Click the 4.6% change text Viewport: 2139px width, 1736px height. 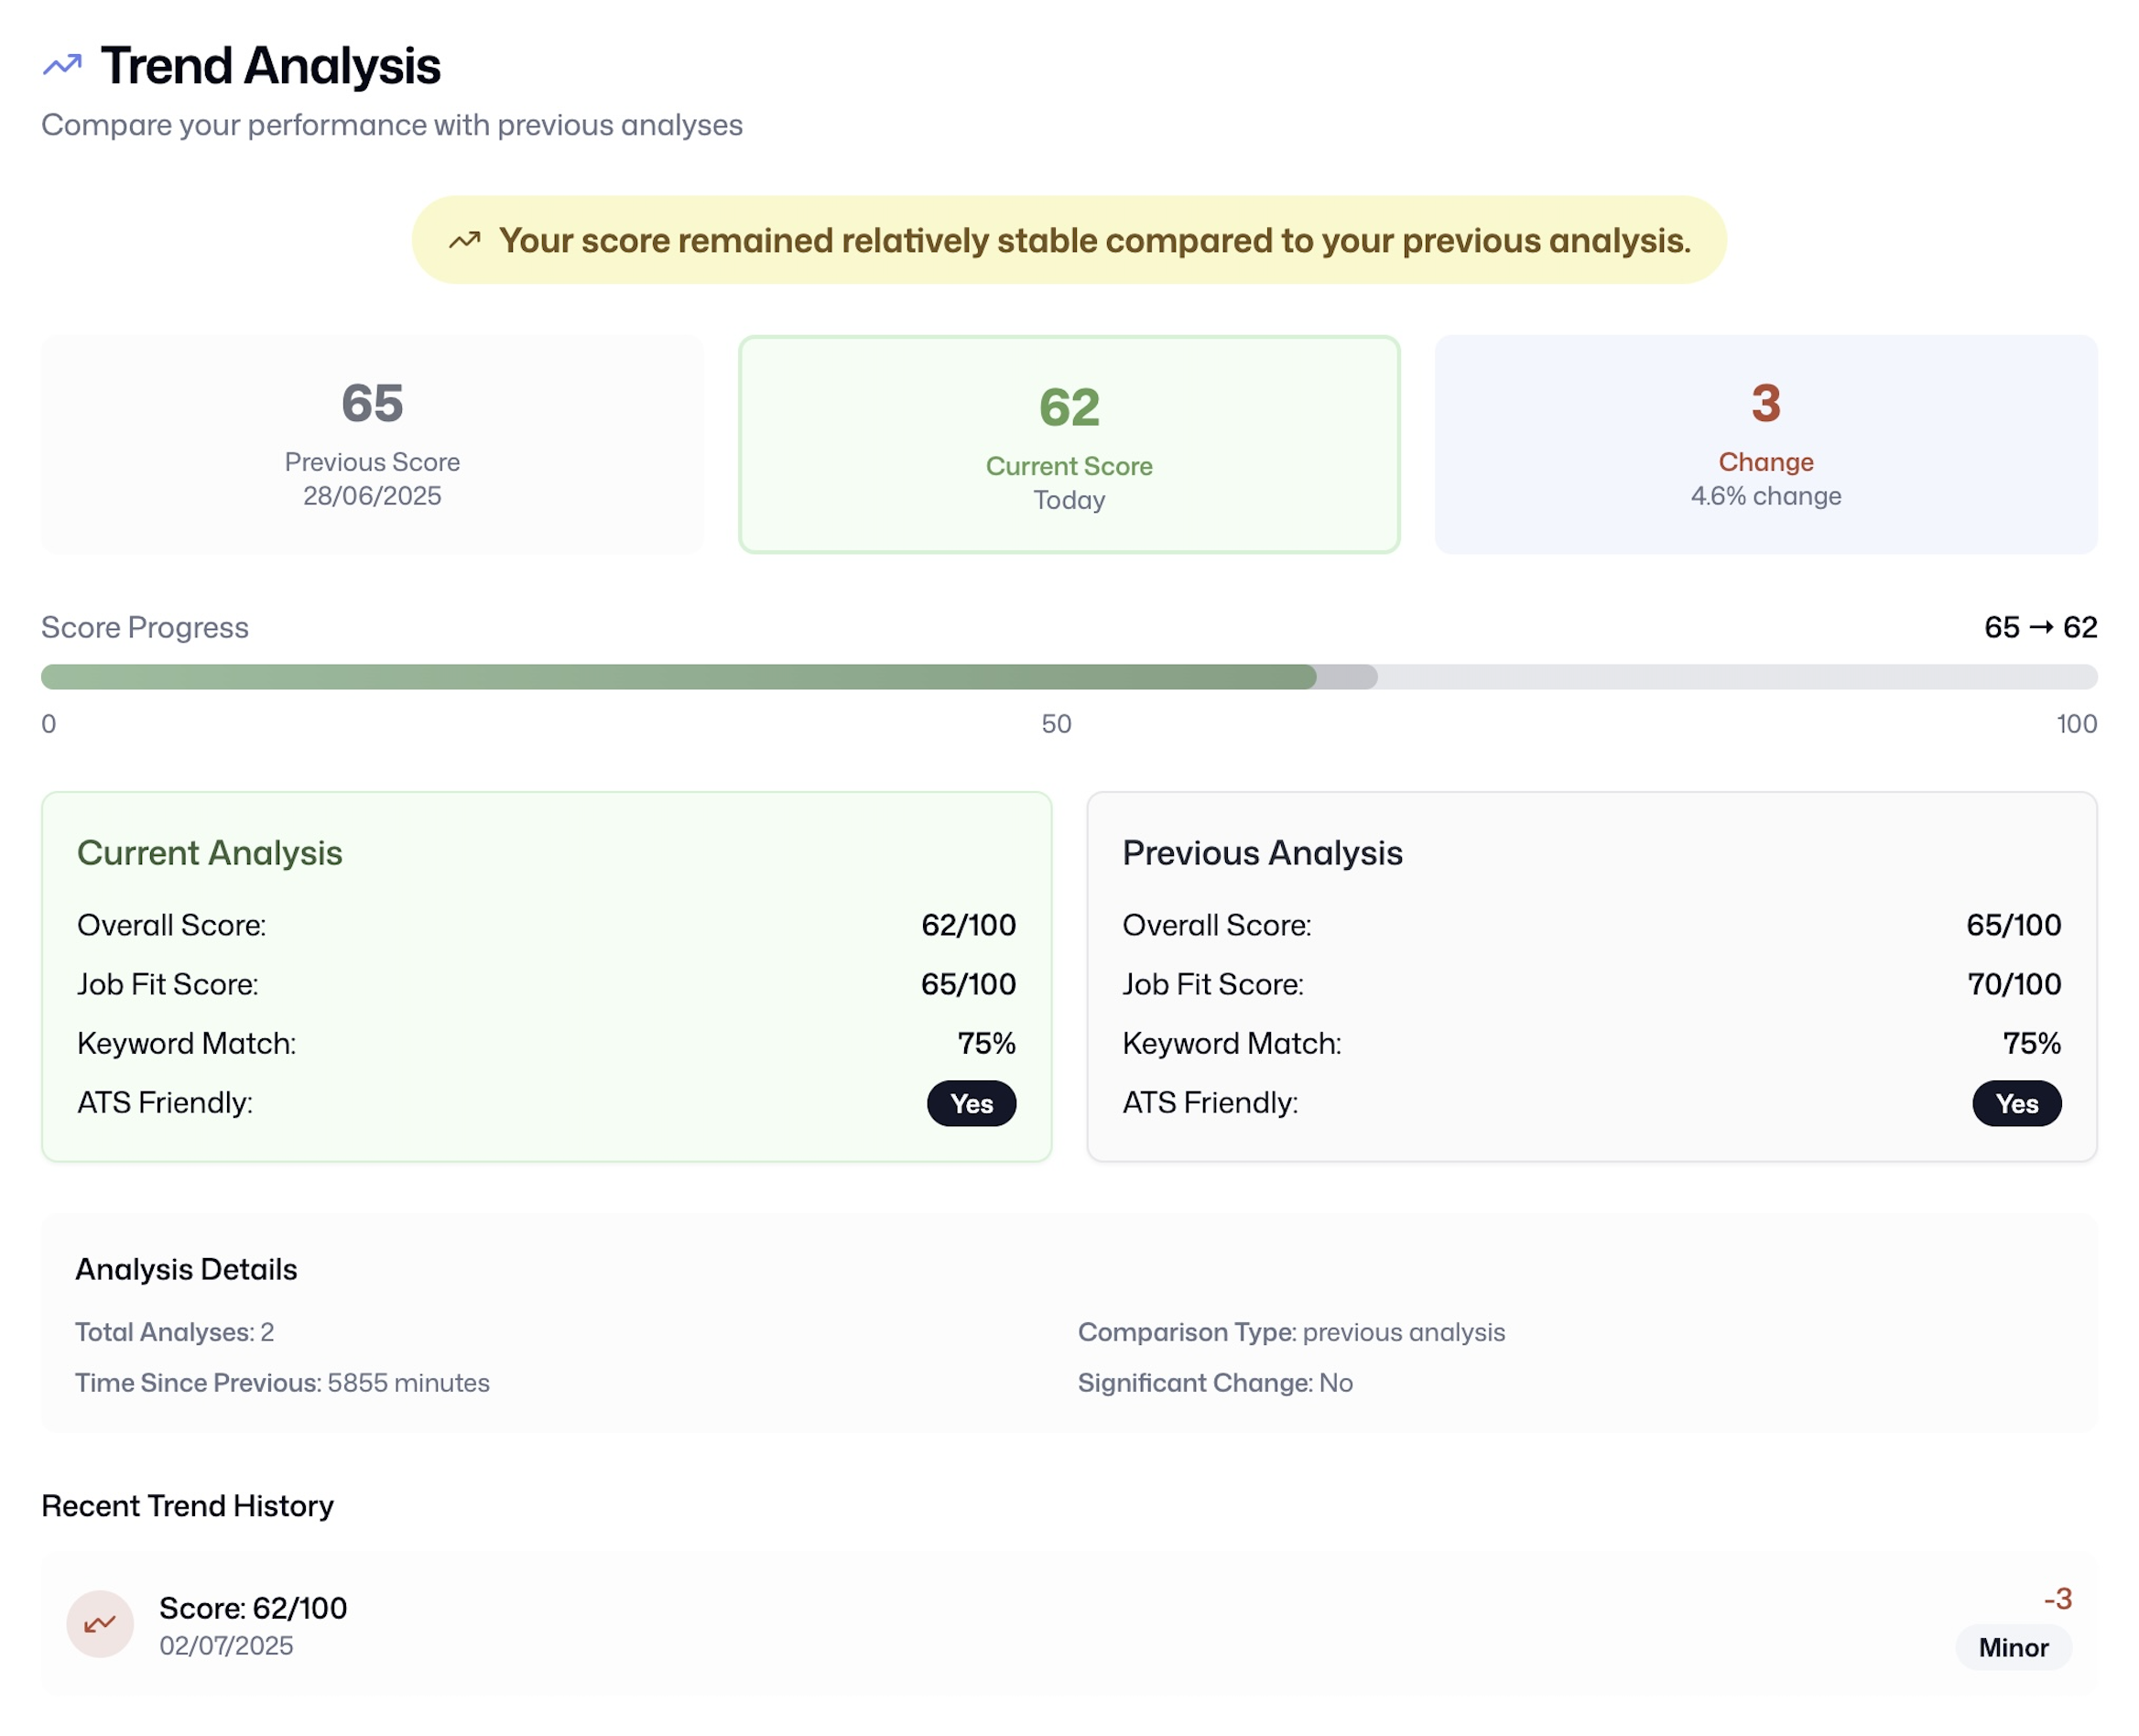[1766, 496]
